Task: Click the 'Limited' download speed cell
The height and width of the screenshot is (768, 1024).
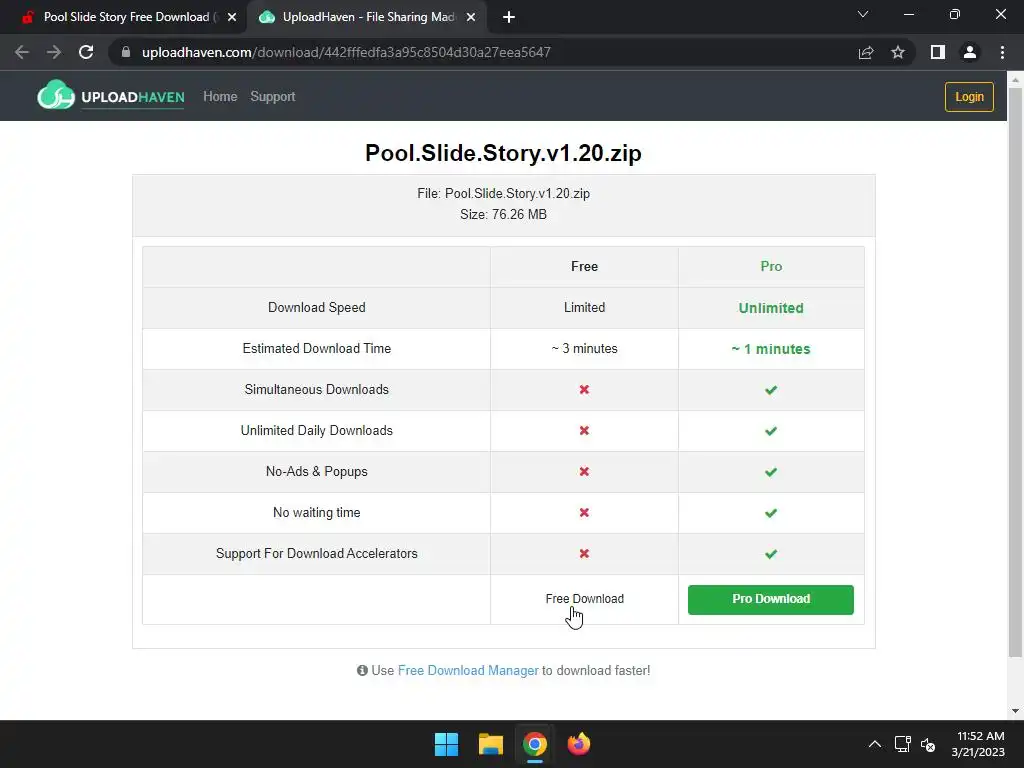Action: [x=584, y=308]
